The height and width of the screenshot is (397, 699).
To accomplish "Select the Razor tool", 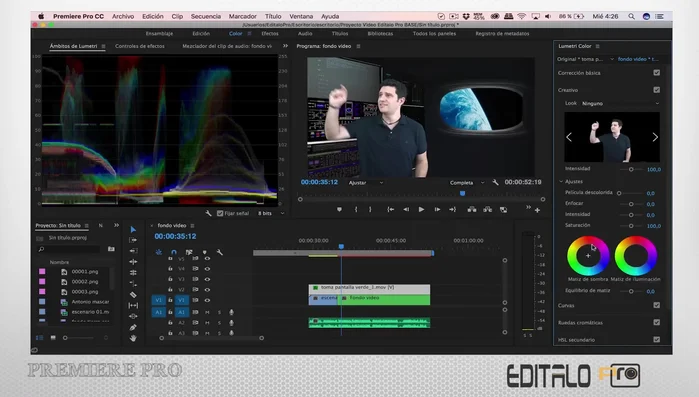I will click(x=133, y=295).
